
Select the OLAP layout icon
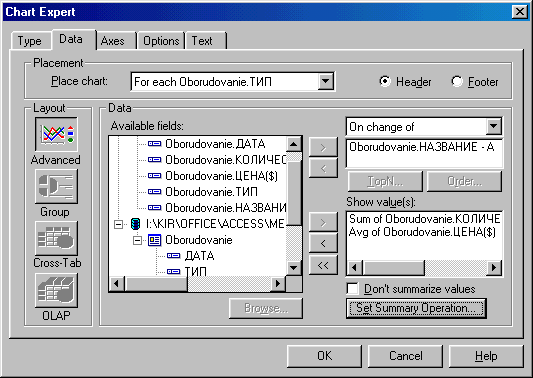pos(56,290)
